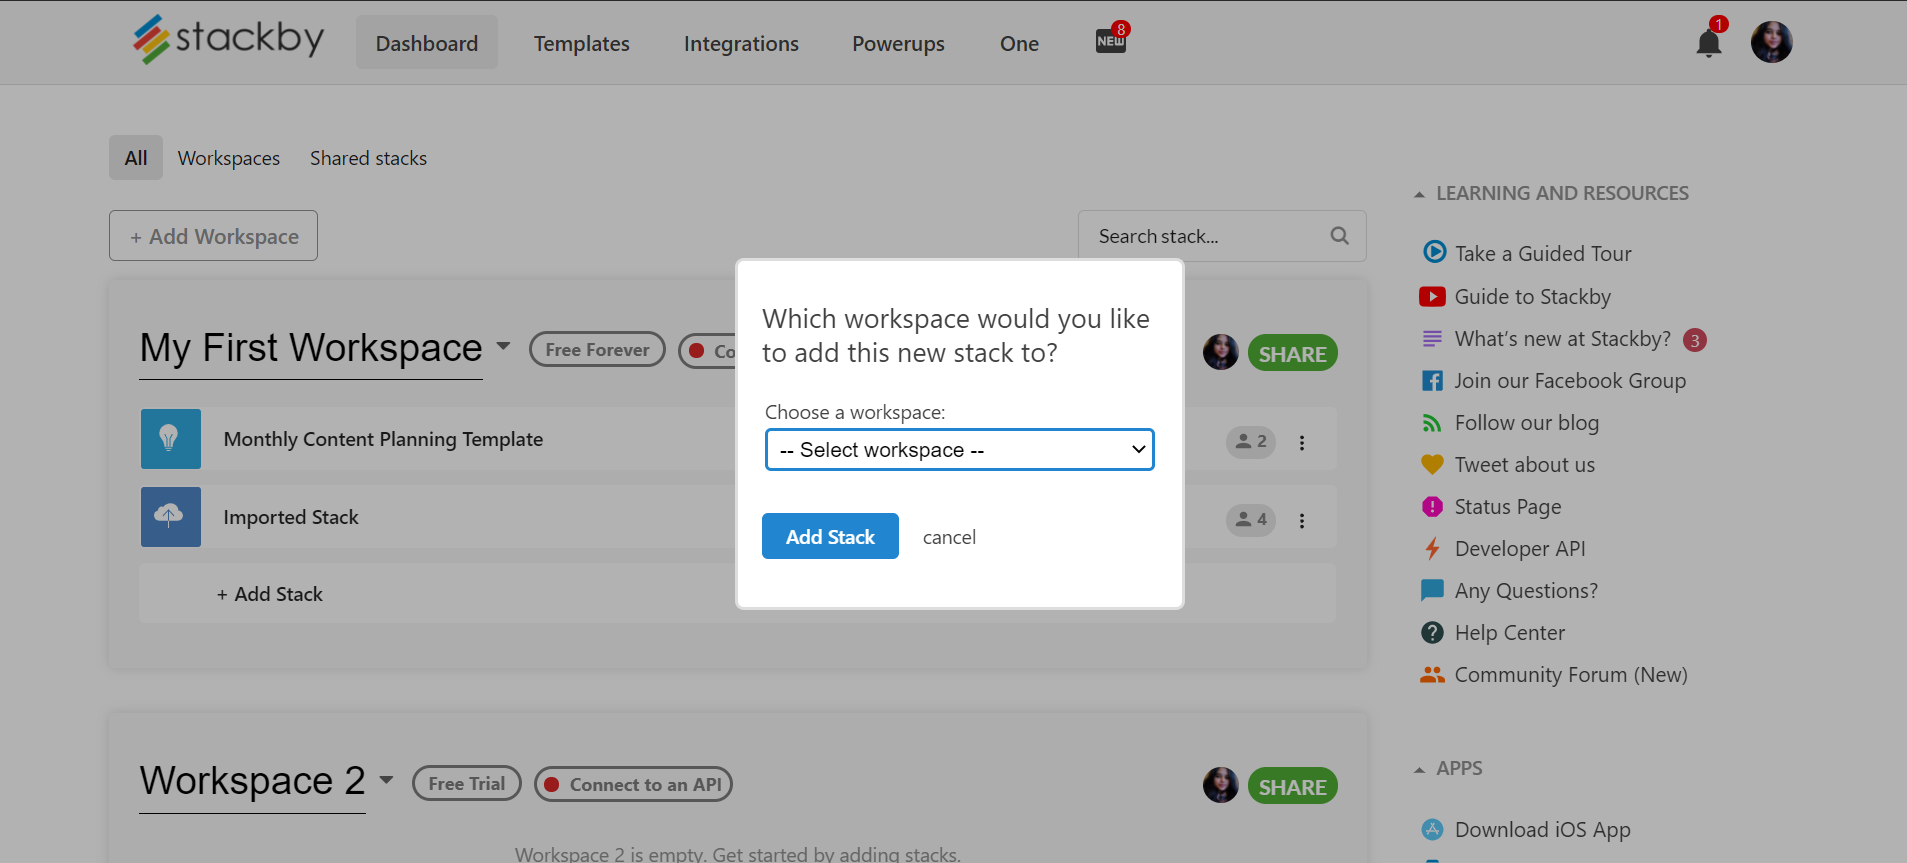Open the user profile avatar menu
The image size is (1907, 863).
click(1771, 42)
